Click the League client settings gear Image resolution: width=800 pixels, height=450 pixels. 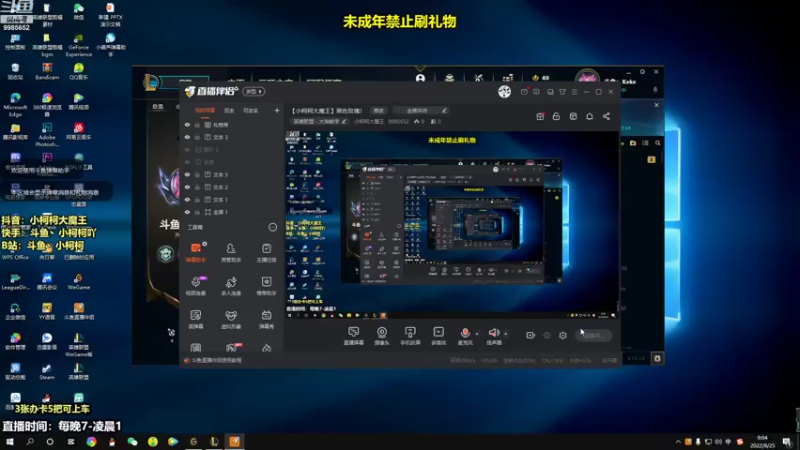pos(657,359)
